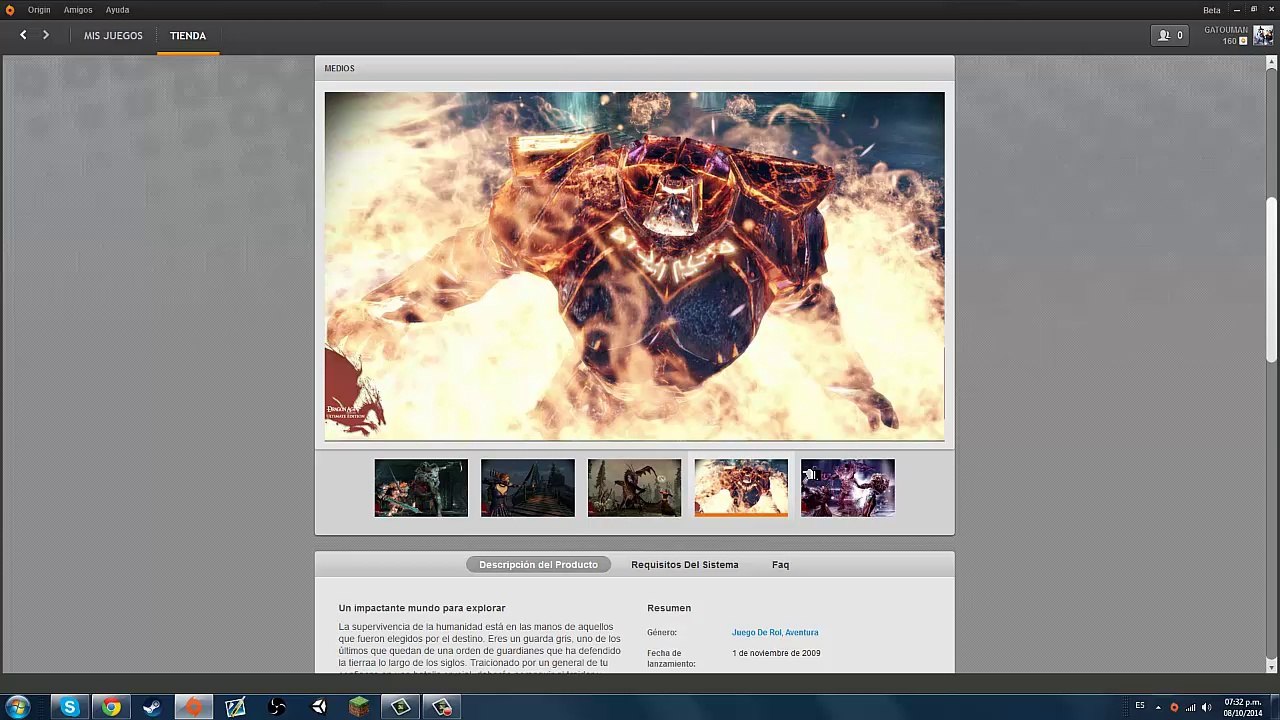1280x720 pixels.
Task: Open Steam from the taskbar
Action: [x=152, y=708]
